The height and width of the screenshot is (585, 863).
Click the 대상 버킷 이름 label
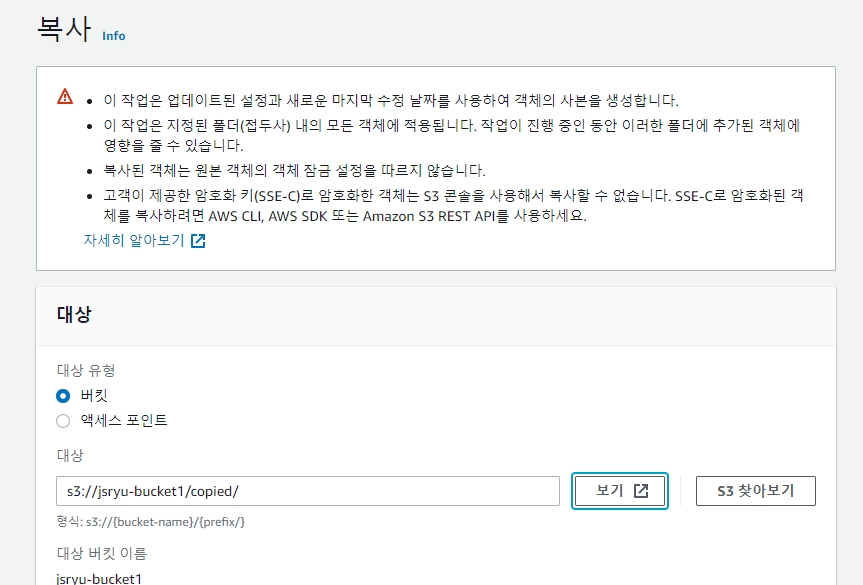pyautogui.click(x=102, y=553)
